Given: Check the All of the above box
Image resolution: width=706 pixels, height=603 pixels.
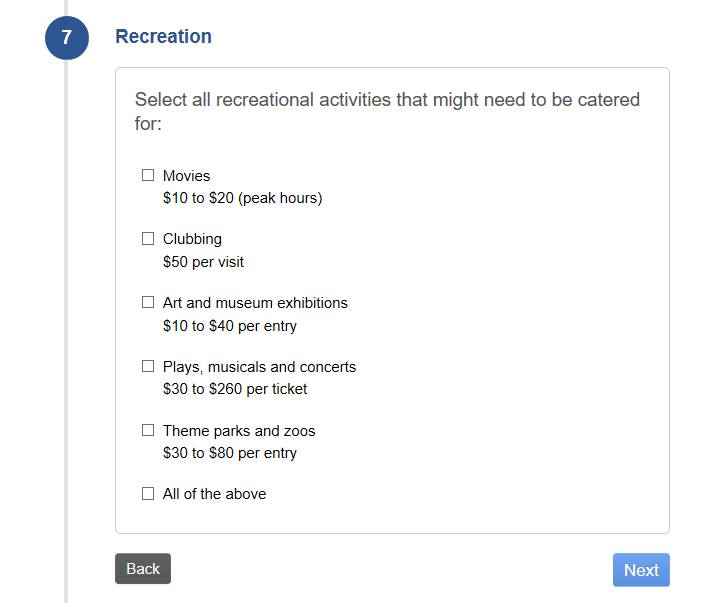Looking at the screenshot, I should 148,493.
